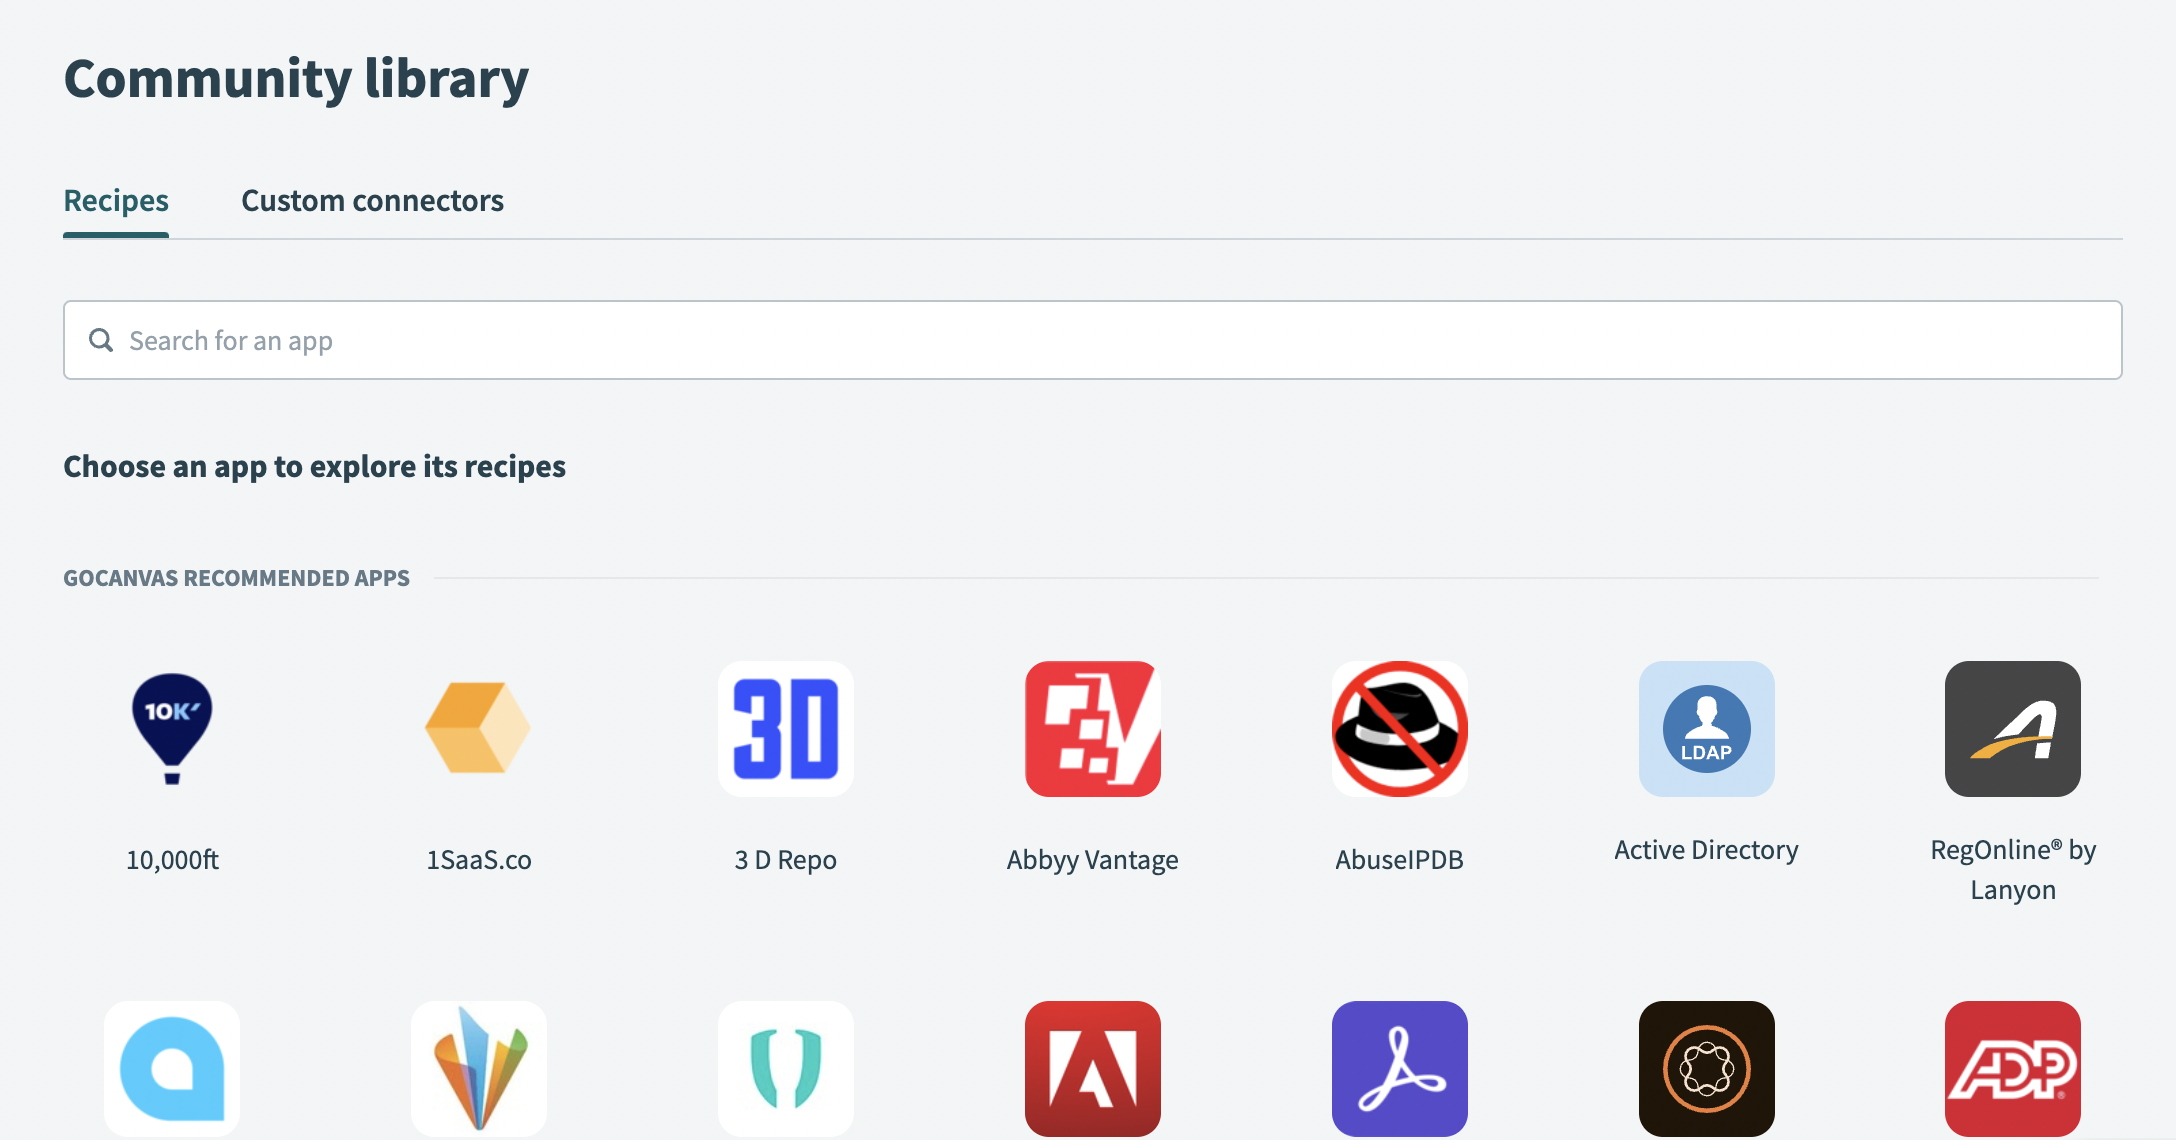The height and width of the screenshot is (1140, 2176).
Task: Select the colorful feather fan app icon
Action: tap(479, 1069)
